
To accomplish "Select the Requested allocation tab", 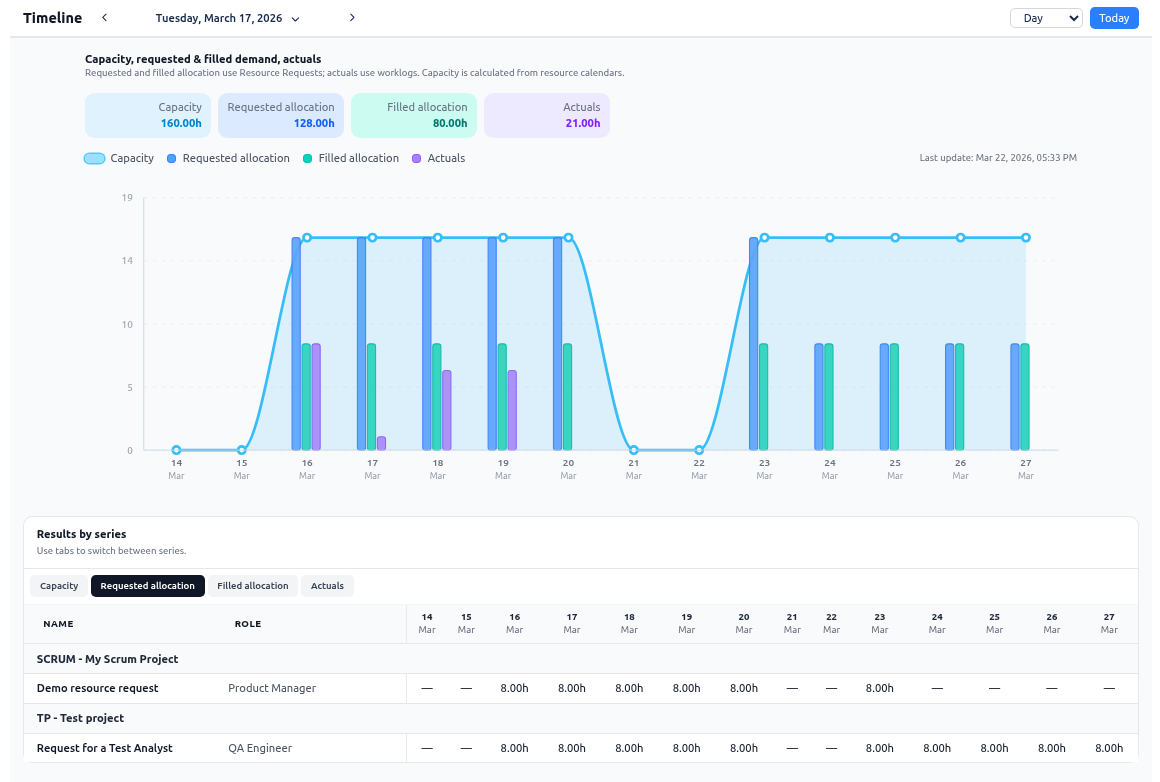I will [x=147, y=586].
